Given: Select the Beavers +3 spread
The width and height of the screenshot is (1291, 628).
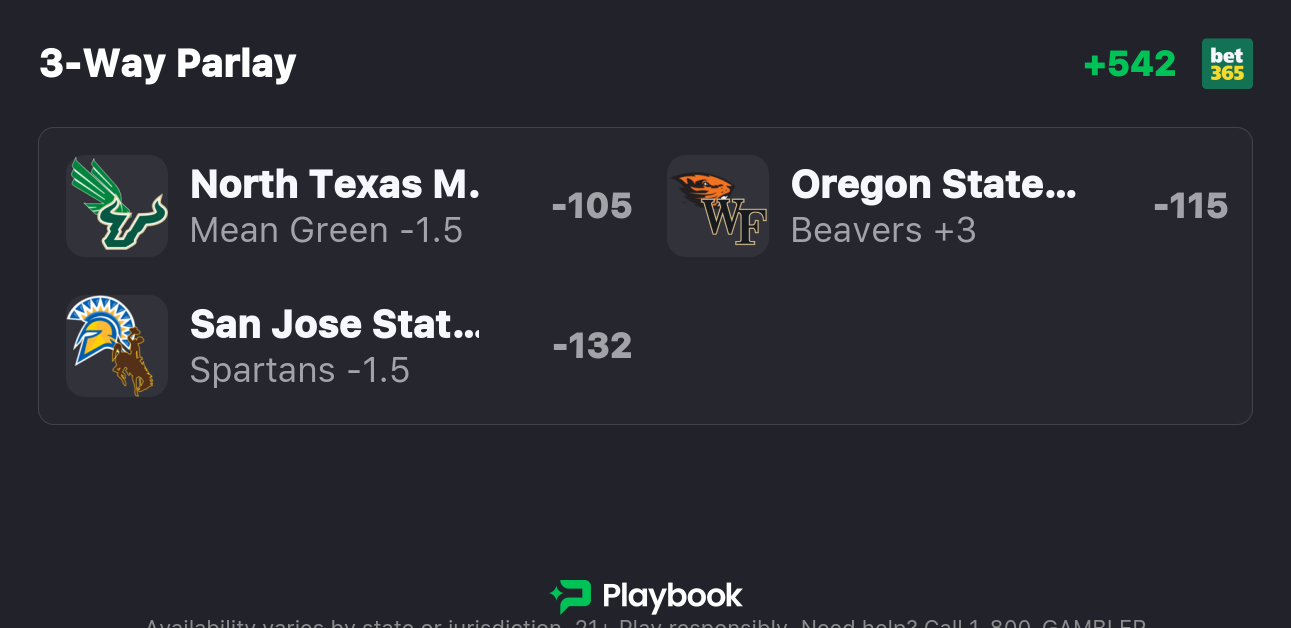Looking at the screenshot, I should coord(883,230).
